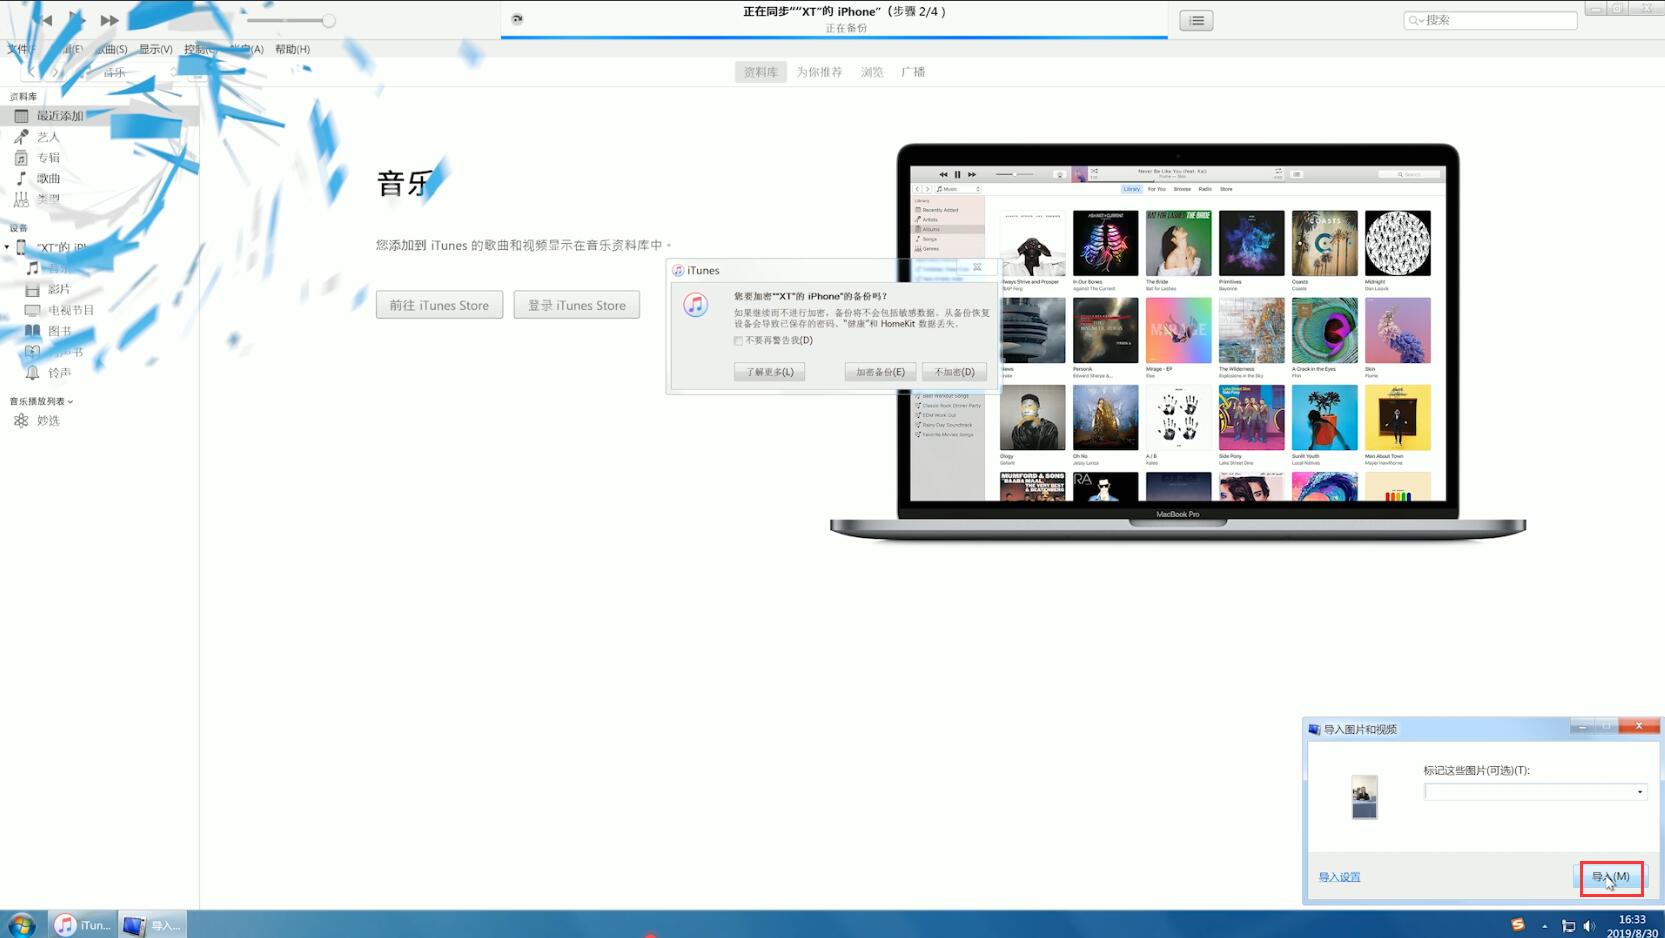Viewport: 1665px width, 938px height.
Task: Click the network tray icon
Action: point(1568,926)
